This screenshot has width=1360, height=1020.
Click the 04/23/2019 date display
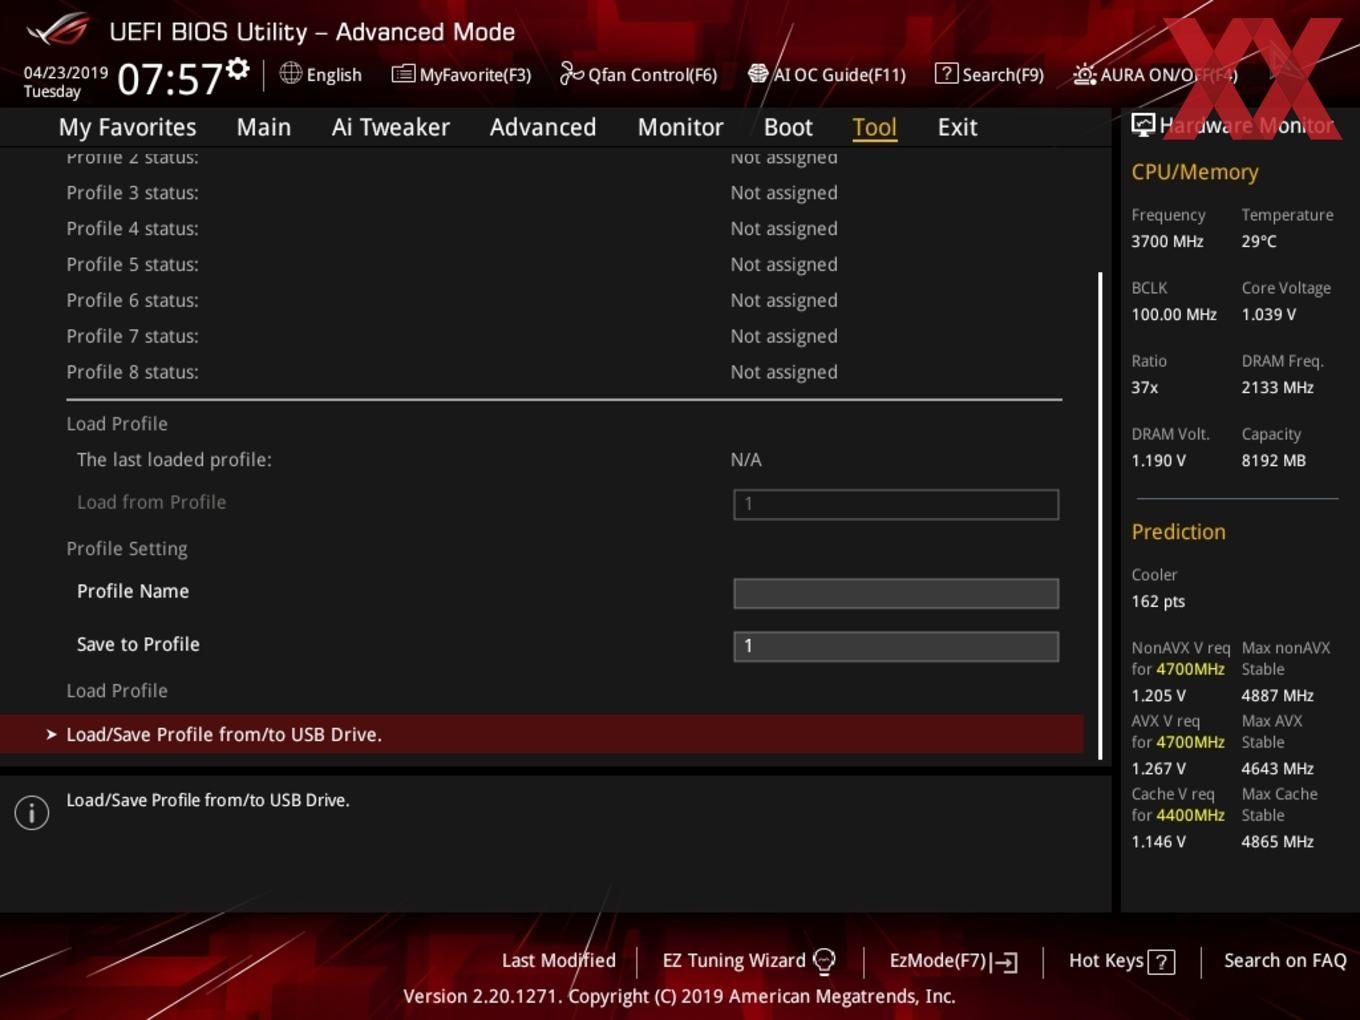tap(65, 72)
